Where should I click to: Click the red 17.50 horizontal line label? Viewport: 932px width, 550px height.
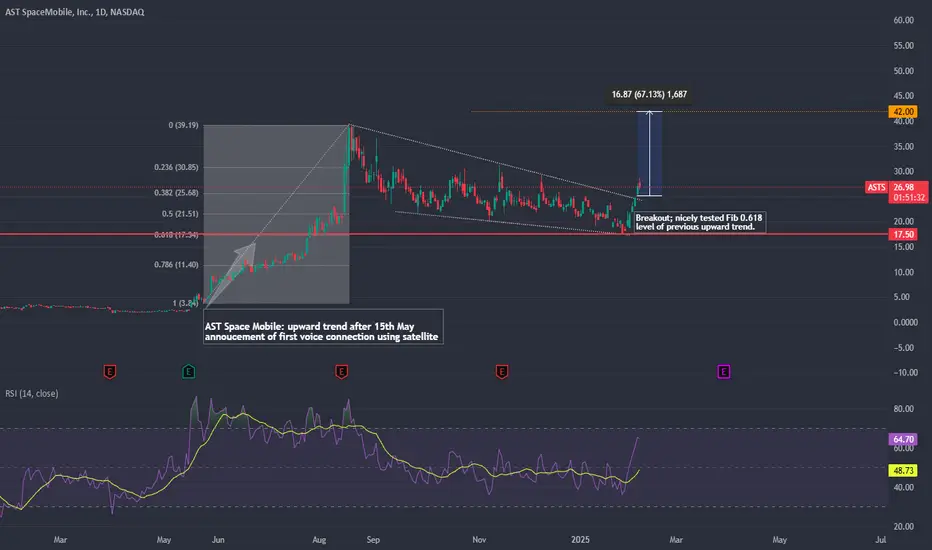[903, 234]
